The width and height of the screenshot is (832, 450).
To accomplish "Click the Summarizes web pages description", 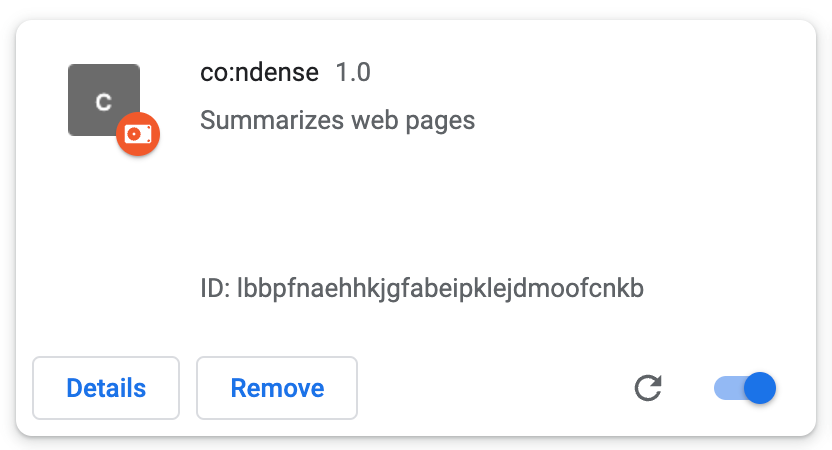I will click(x=337, y=120).
